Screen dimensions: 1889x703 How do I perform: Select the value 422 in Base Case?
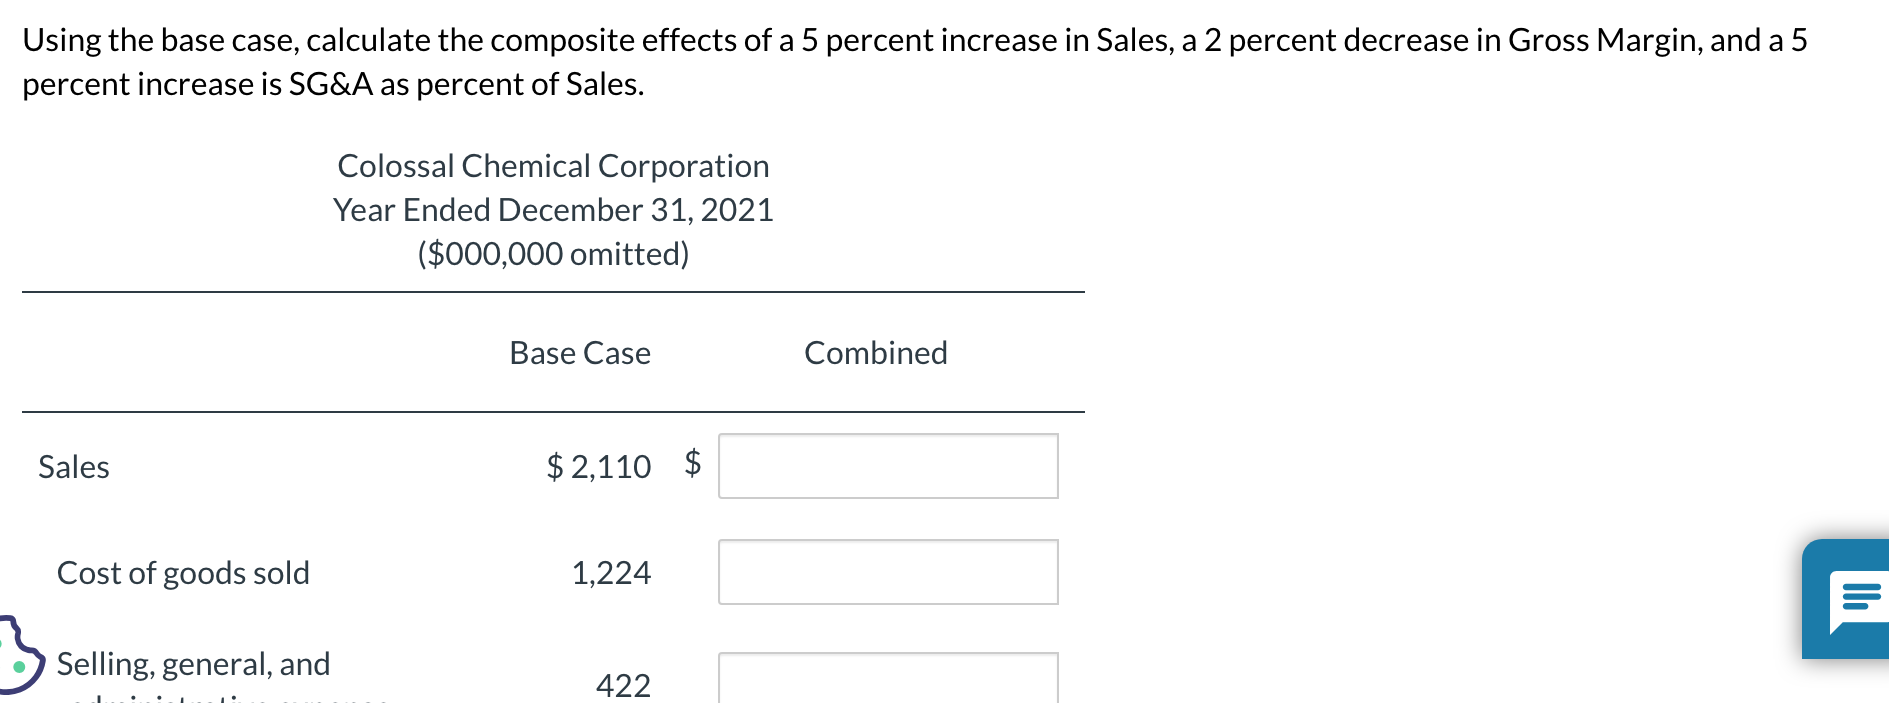(623, 684)
